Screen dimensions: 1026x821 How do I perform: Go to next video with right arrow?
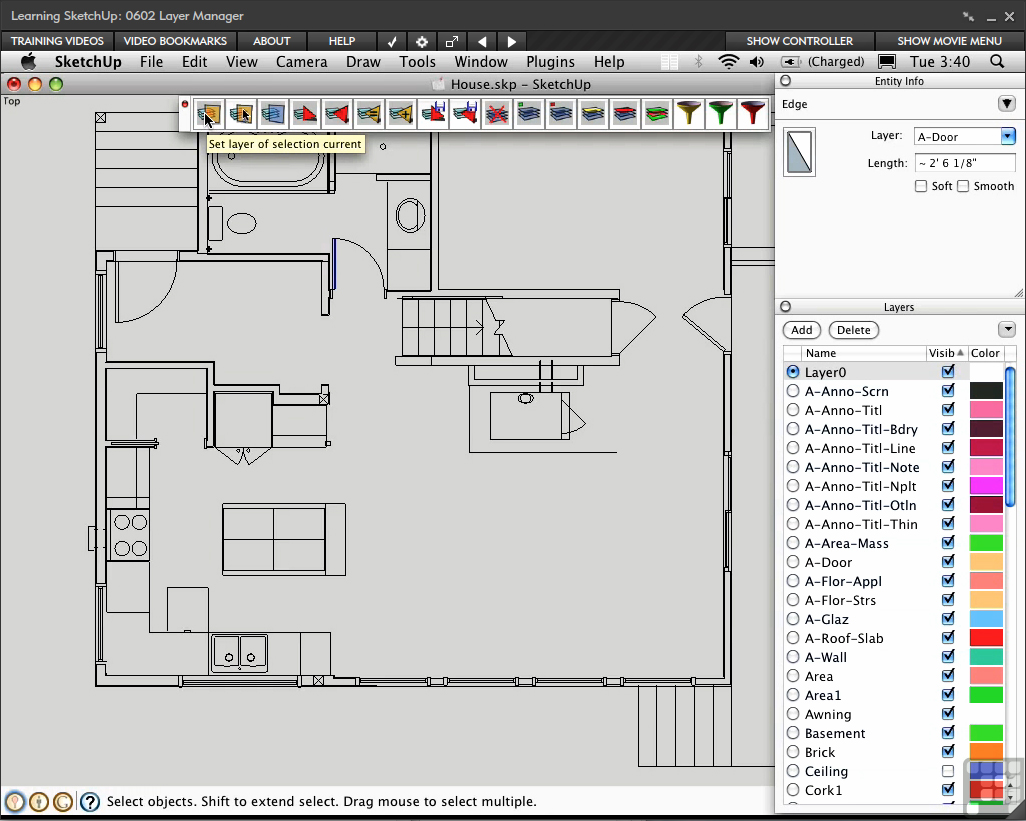[512, 41]
